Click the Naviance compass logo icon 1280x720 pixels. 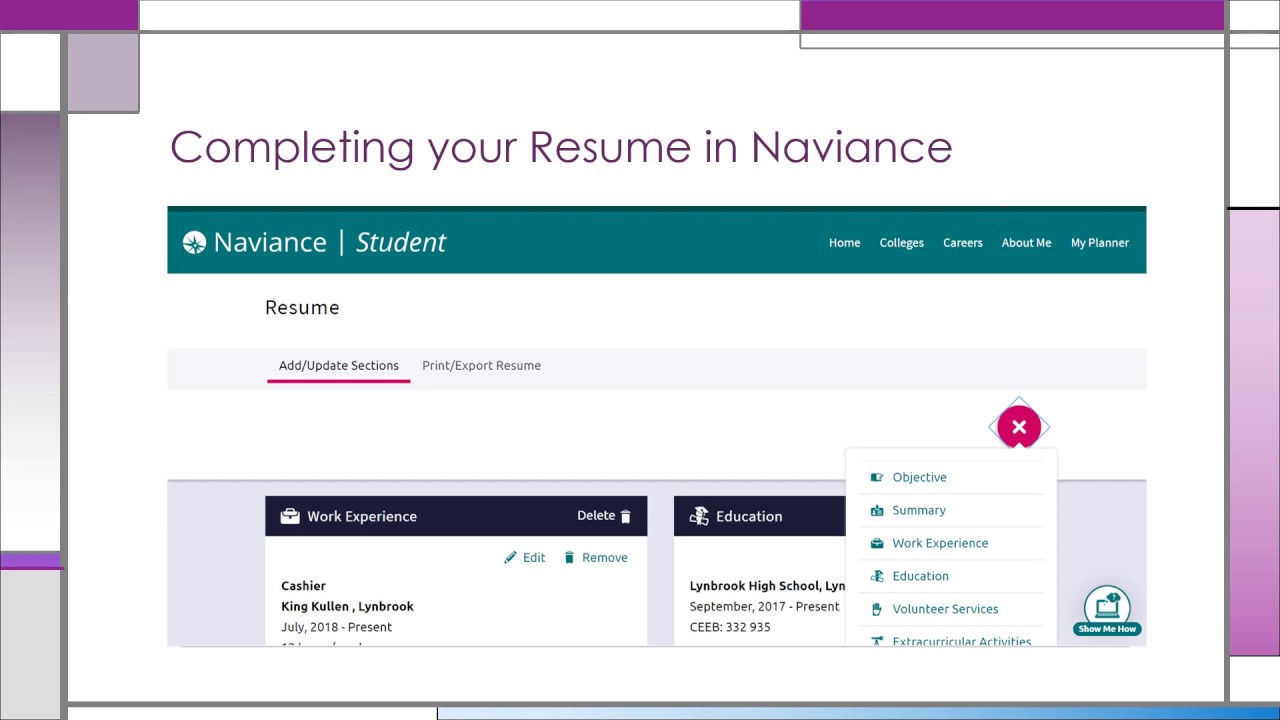pyautogui.click(x=194, y=242)
